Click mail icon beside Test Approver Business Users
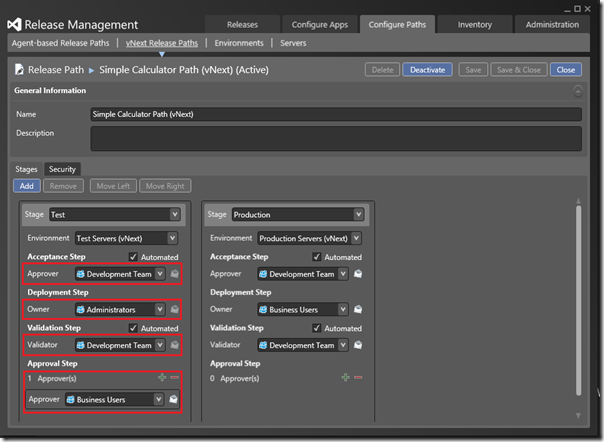This screenshot has height=442, width=604. click(173, 399)
